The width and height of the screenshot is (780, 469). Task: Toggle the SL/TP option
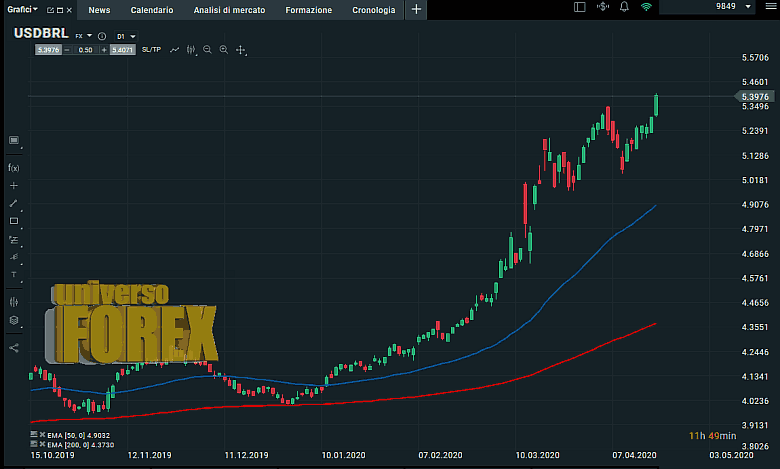(x=151, y=49)
